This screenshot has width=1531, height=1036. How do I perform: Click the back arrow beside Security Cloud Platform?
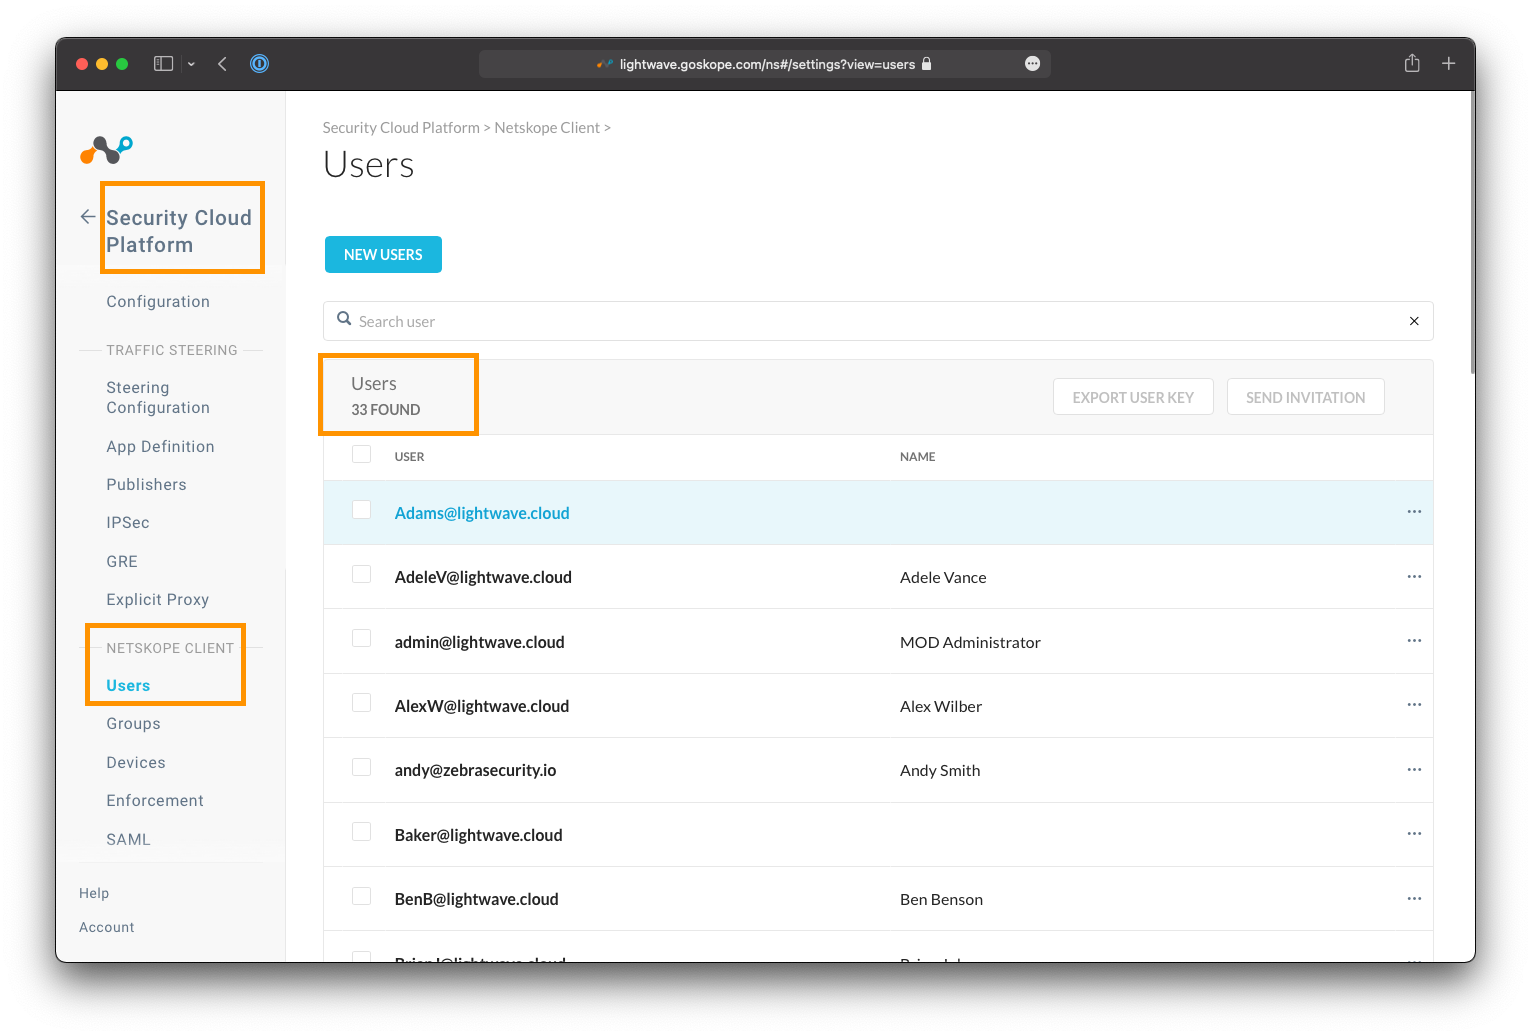(88, 217)
